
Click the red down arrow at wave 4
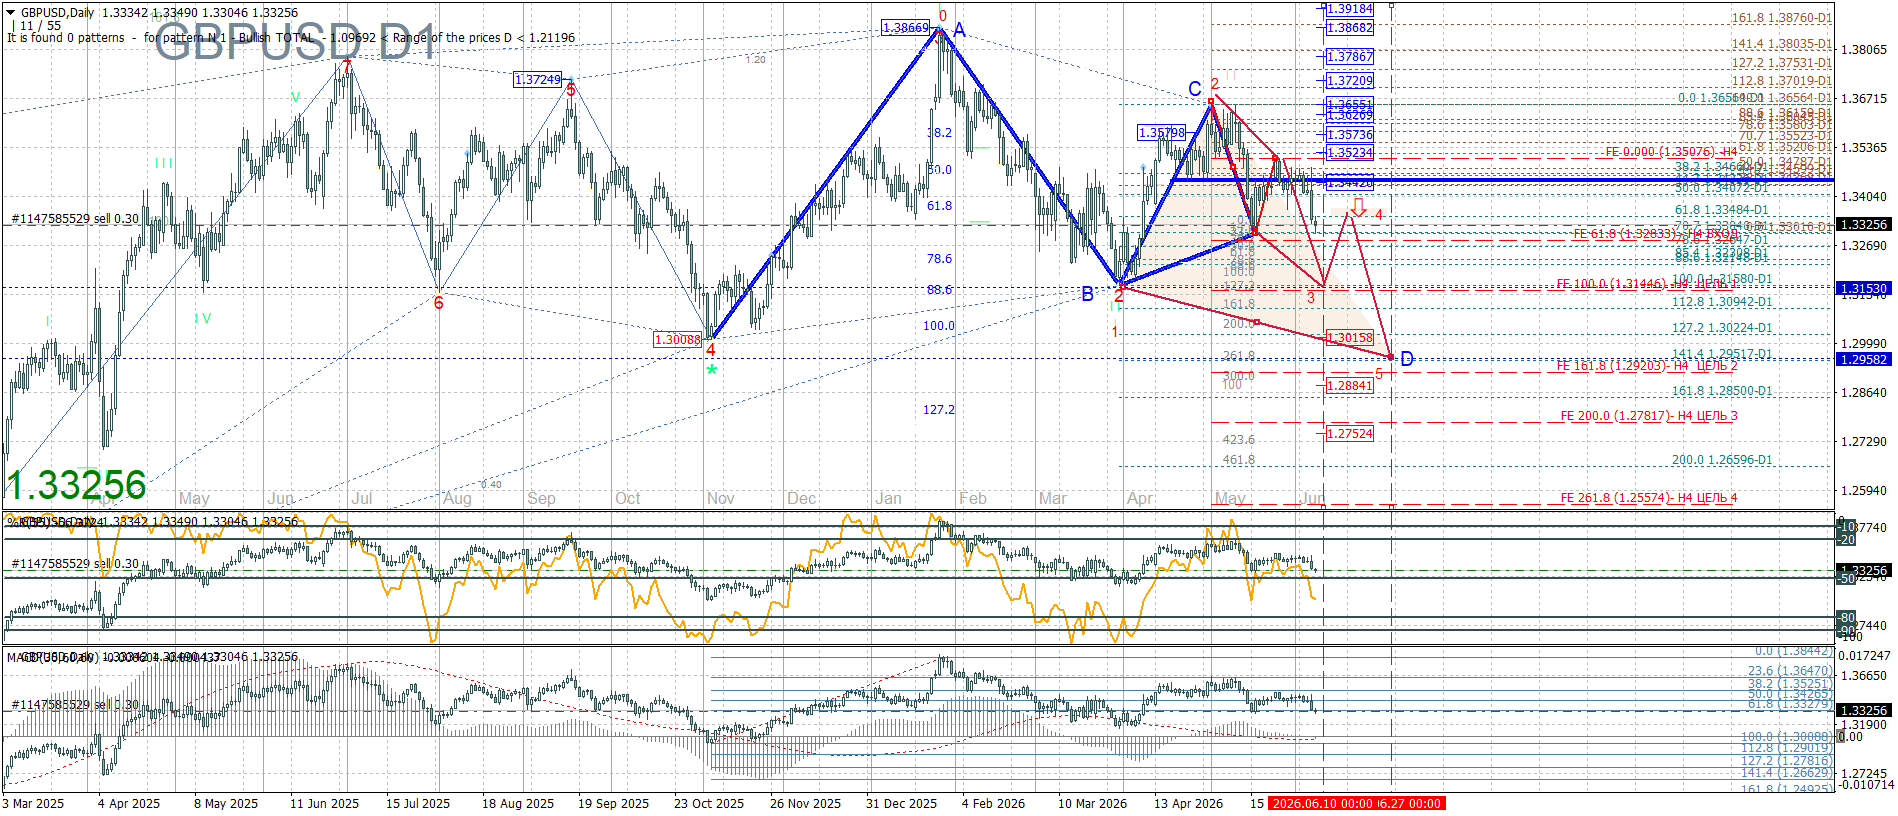(x=1358, y=207)
